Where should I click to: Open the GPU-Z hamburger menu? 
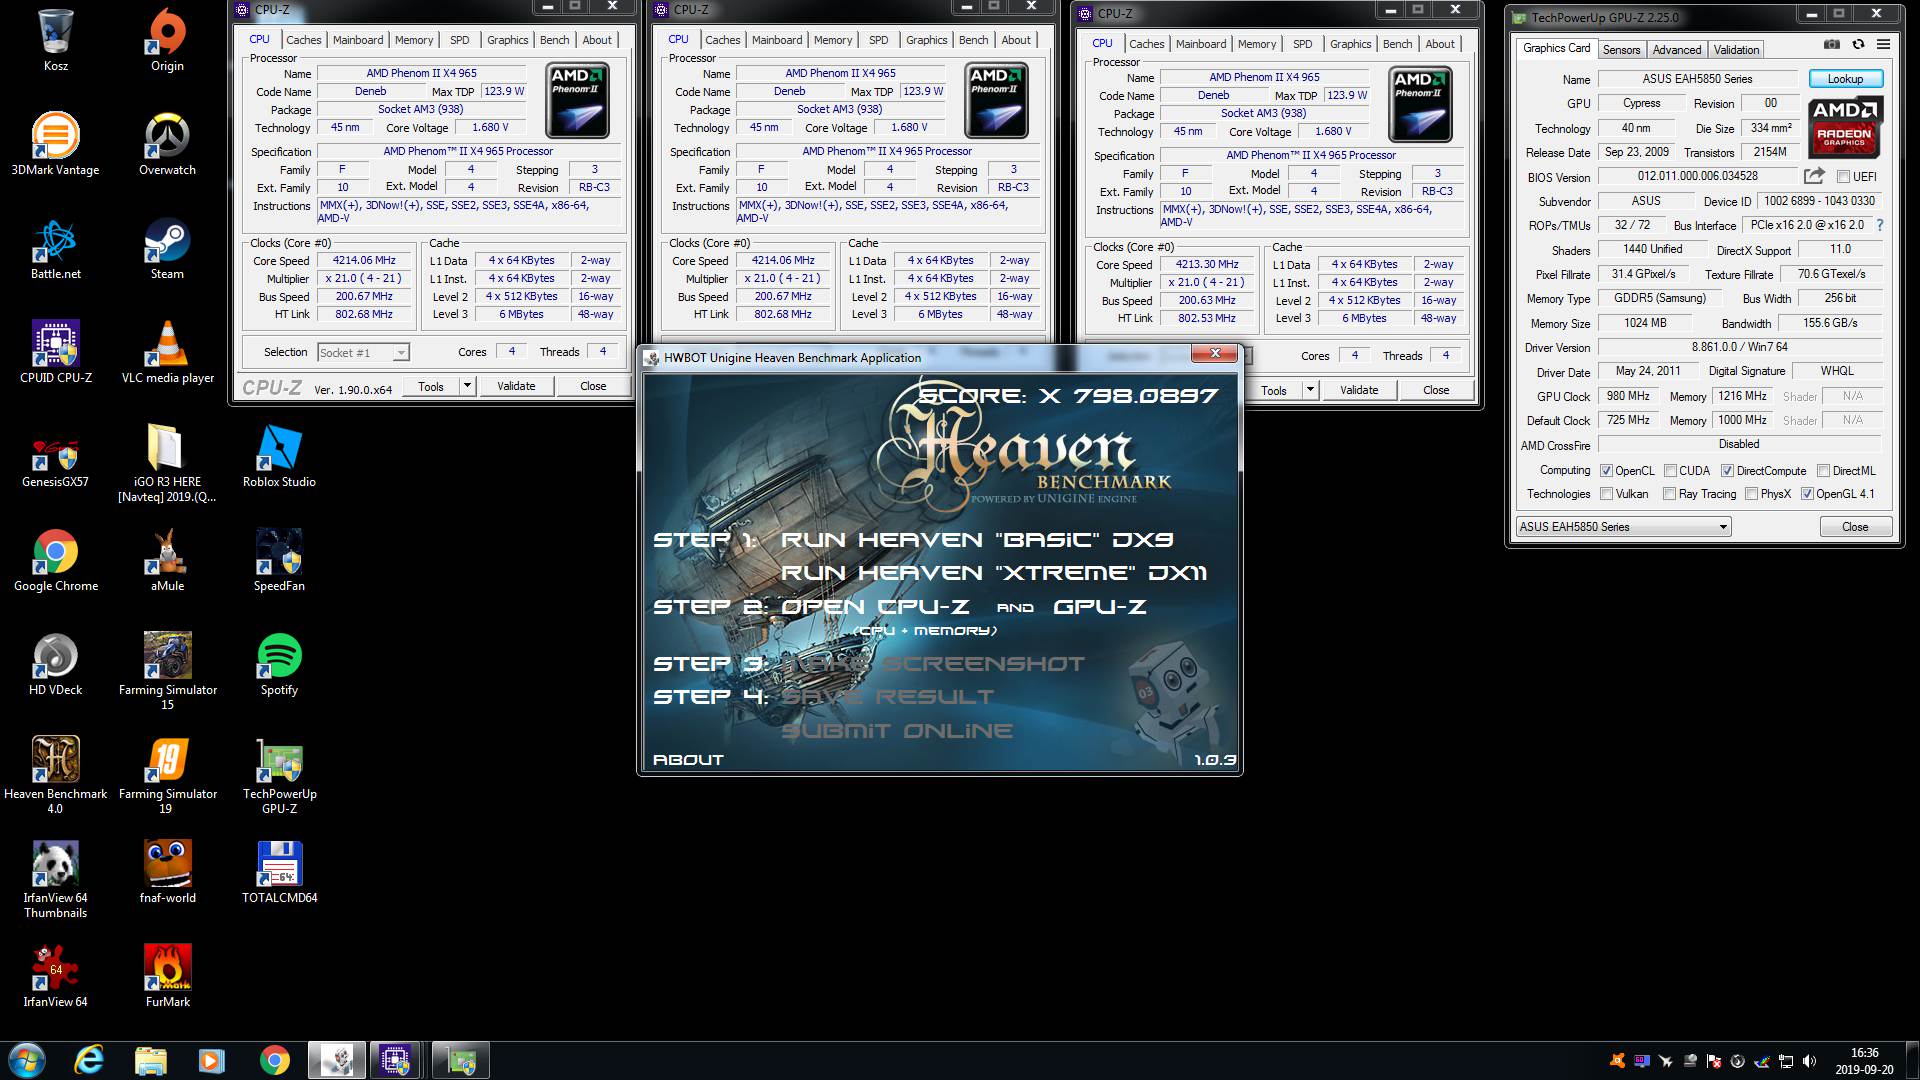click(1883, 45)
